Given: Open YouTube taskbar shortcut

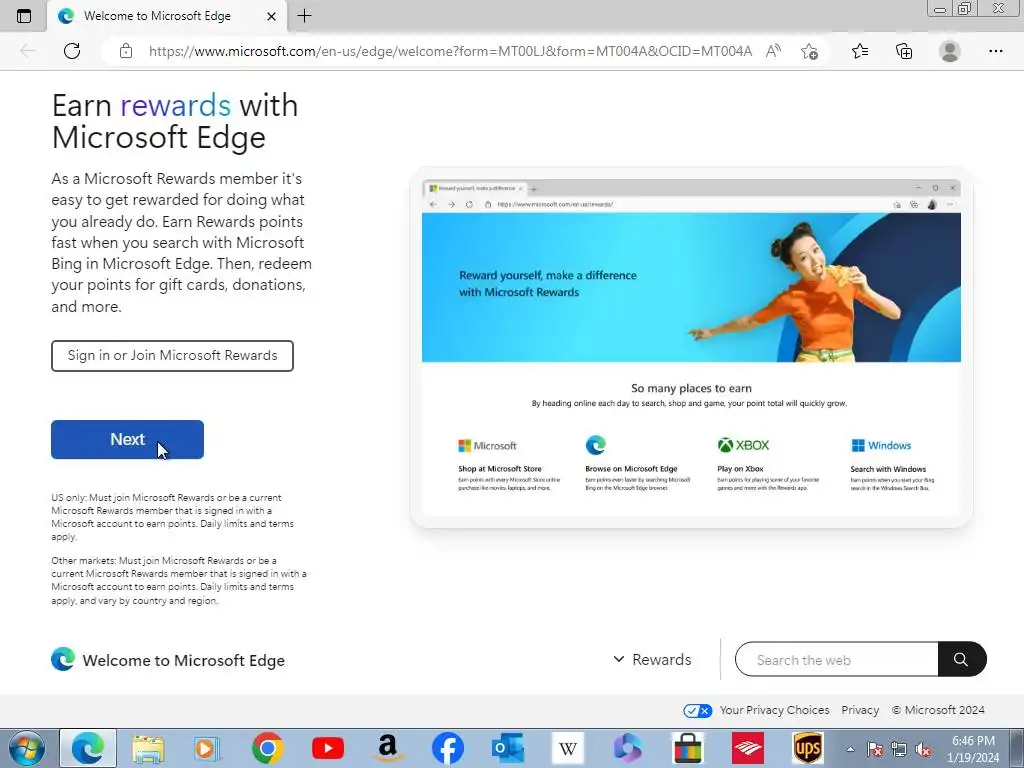Looking at the screenshot, I should tap(328, 748).
